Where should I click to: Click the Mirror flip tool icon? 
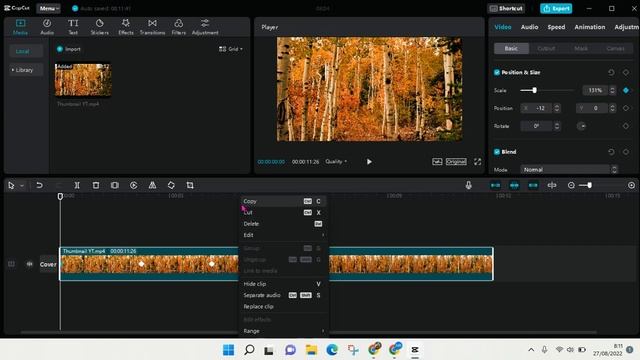(x=152, y=185)
